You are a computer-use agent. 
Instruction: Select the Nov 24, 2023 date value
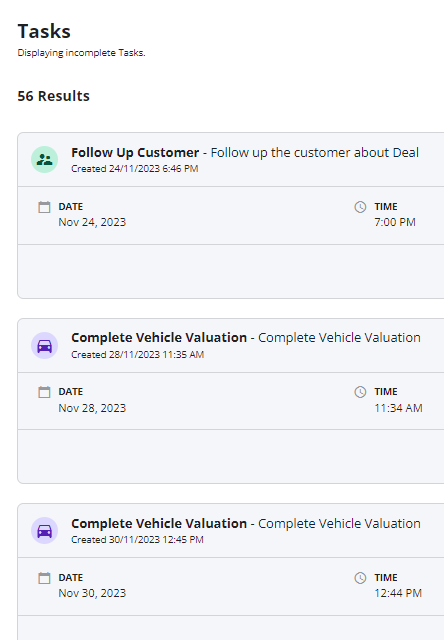[92, 222]
